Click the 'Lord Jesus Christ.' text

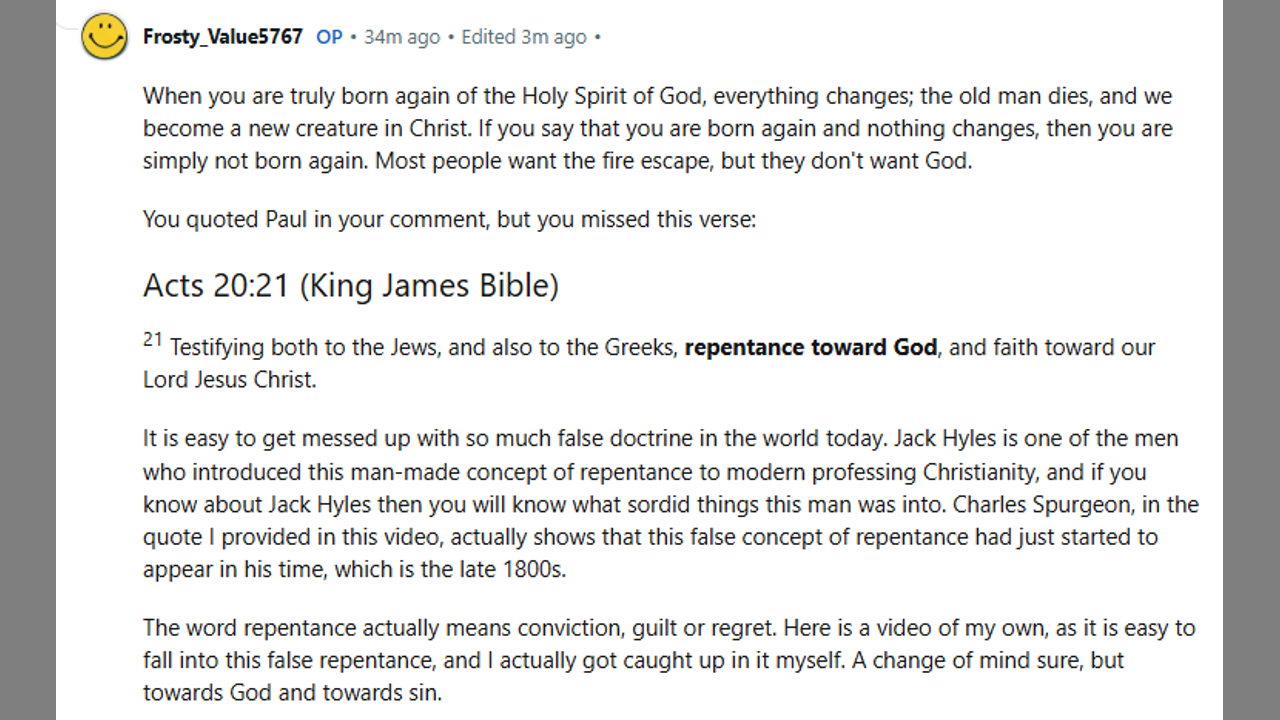click(229, 380)
